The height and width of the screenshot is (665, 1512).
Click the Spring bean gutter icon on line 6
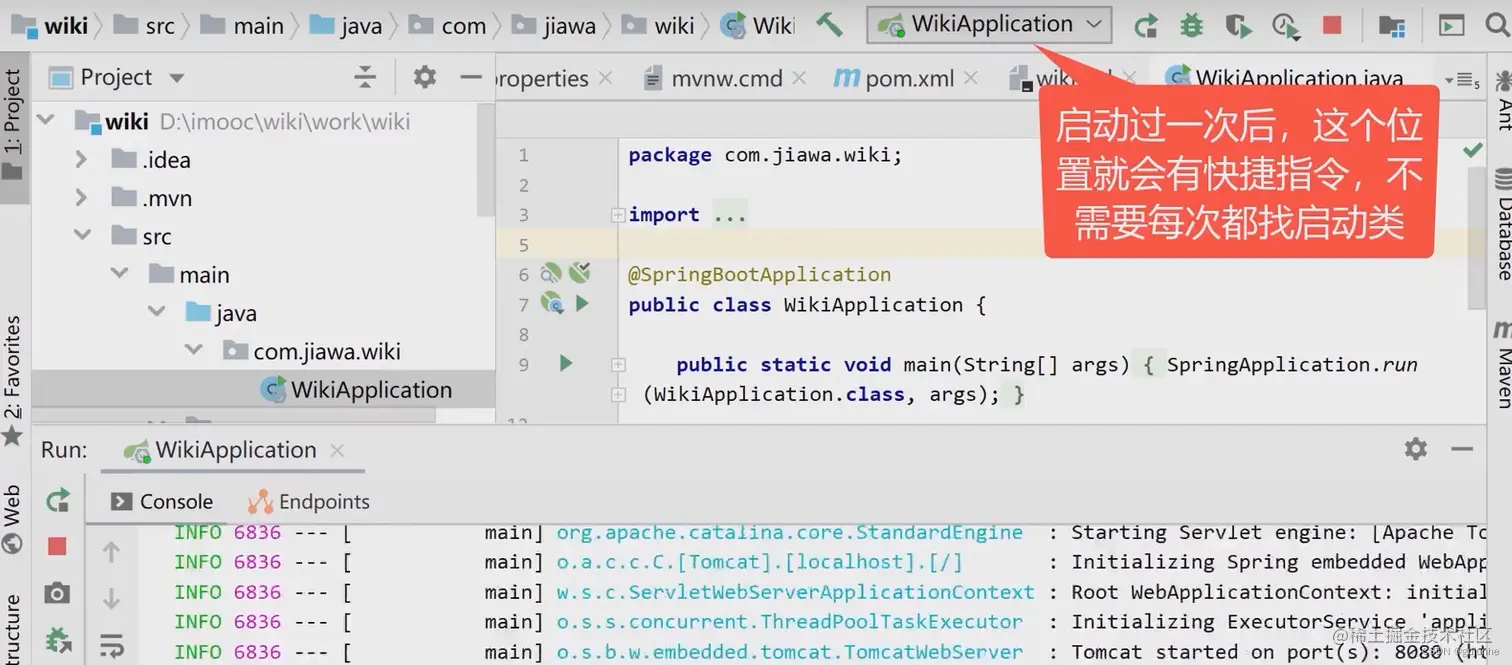pyautogui.click(x=551, y=273)
